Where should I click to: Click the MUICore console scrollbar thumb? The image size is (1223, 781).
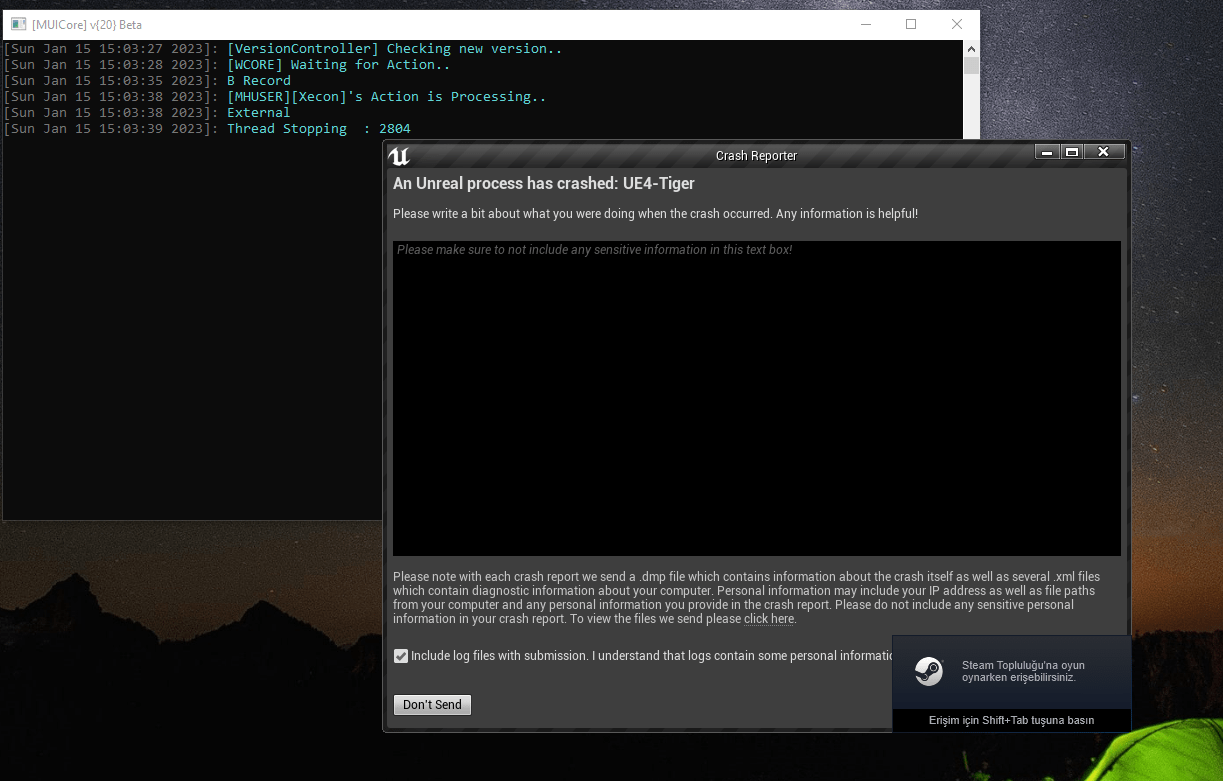pyautogui.click(x=971, y=66)
